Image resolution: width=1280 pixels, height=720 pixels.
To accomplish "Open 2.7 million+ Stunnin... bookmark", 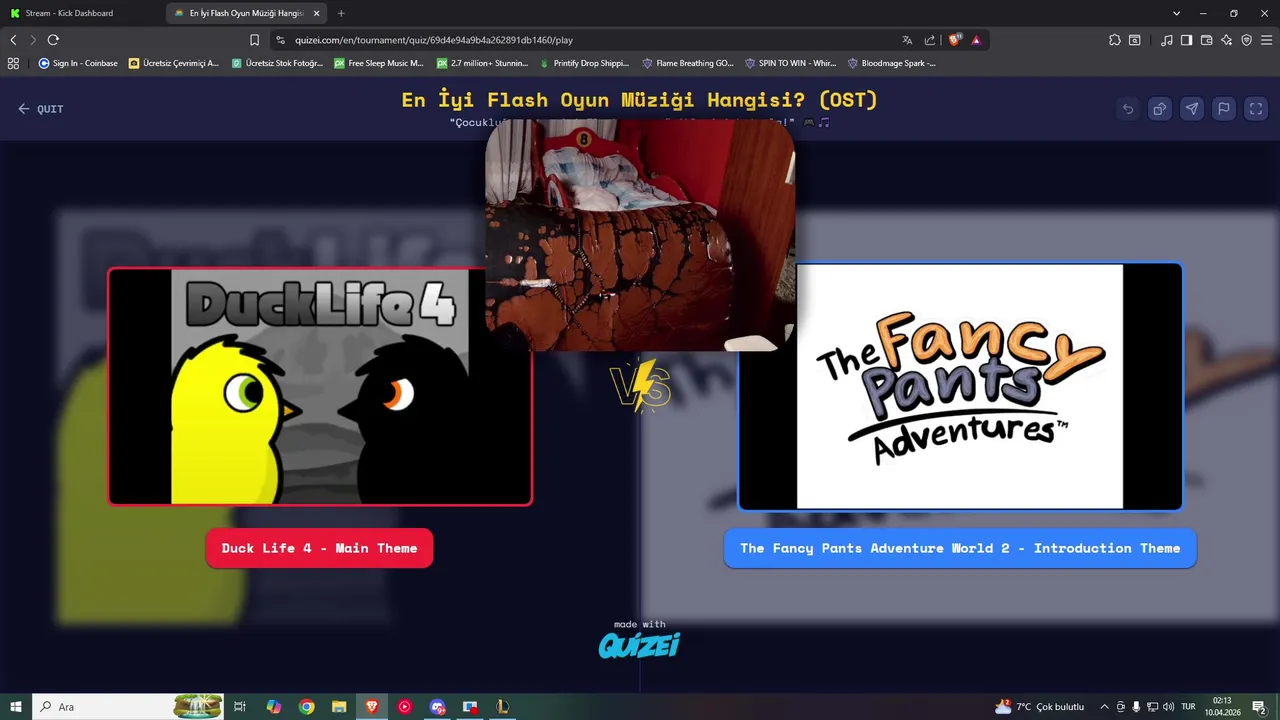I will 482,63.
